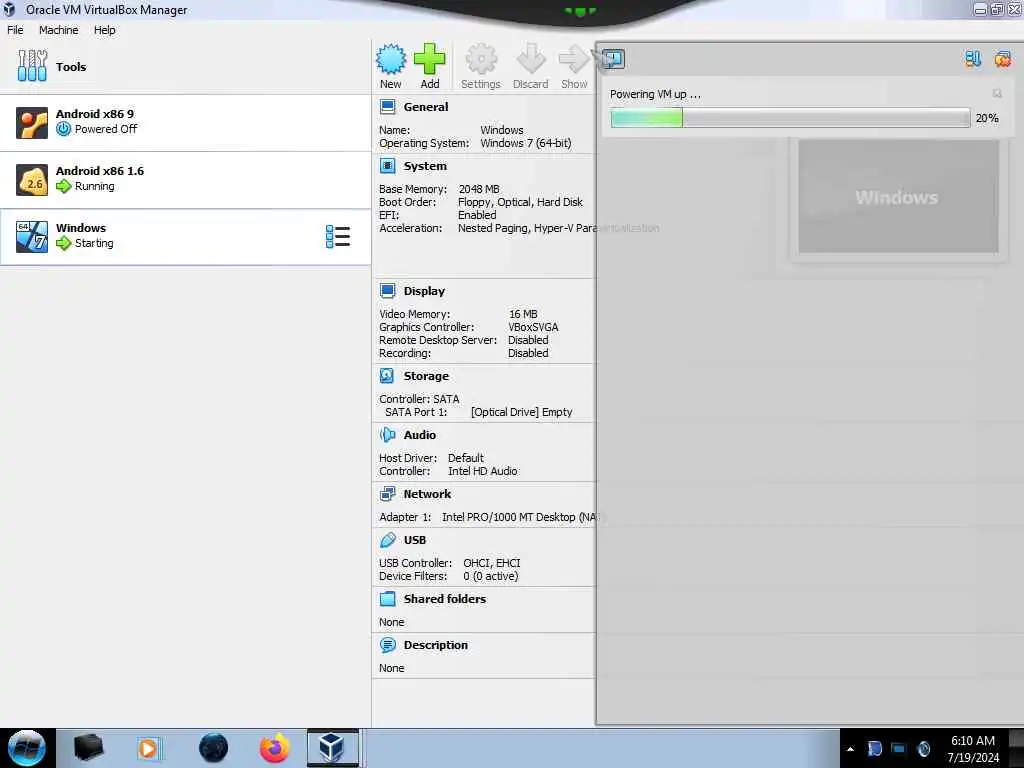Click the Storage section disk icon
The width and height of the screenshot is (1024, 768).
(387, 376)
